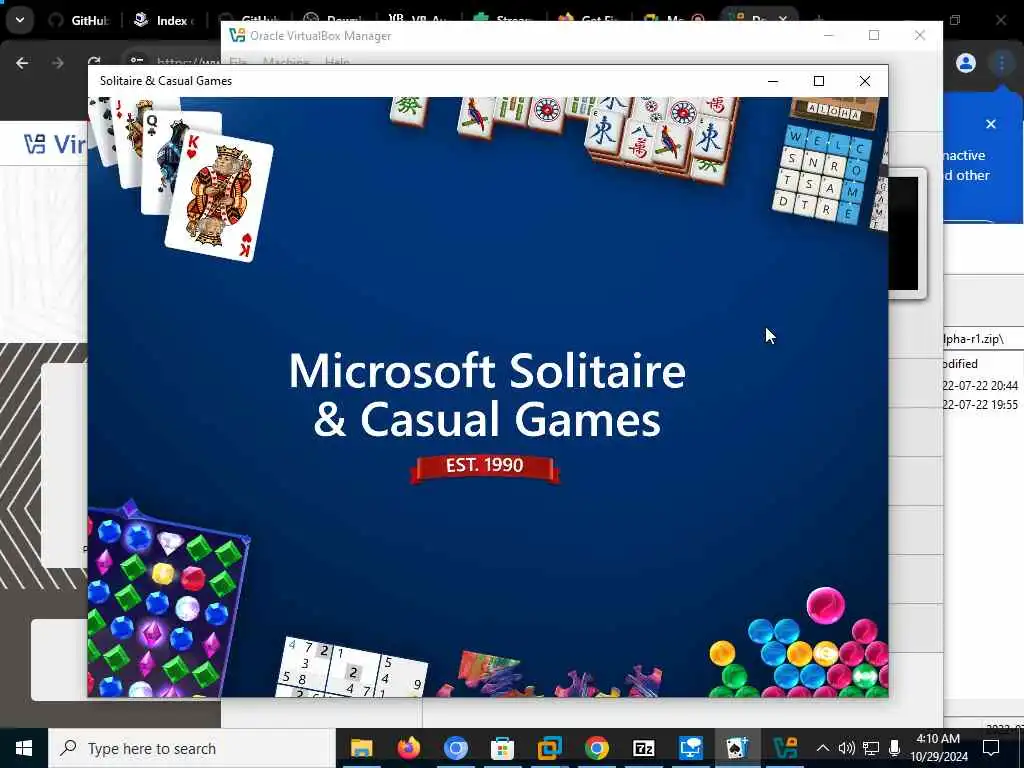Open notification center icon
Screen dimensions: 1024x768
991,748
